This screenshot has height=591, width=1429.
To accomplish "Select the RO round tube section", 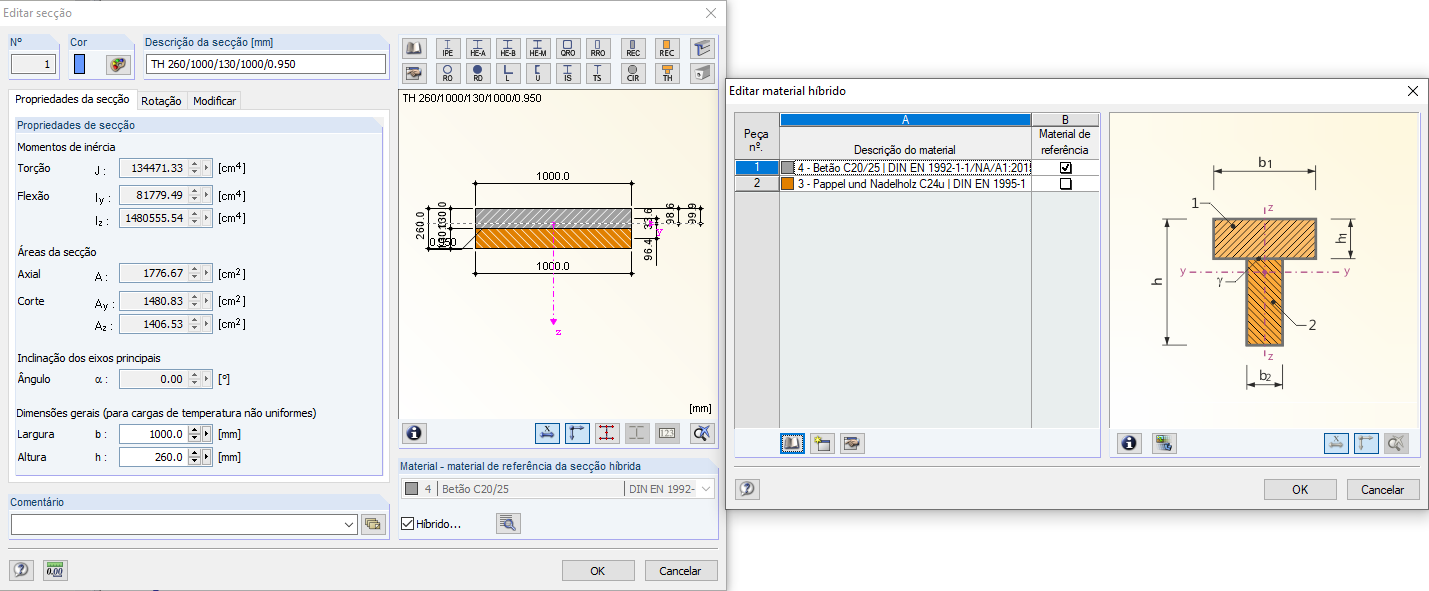I will [x=448, y=73].
